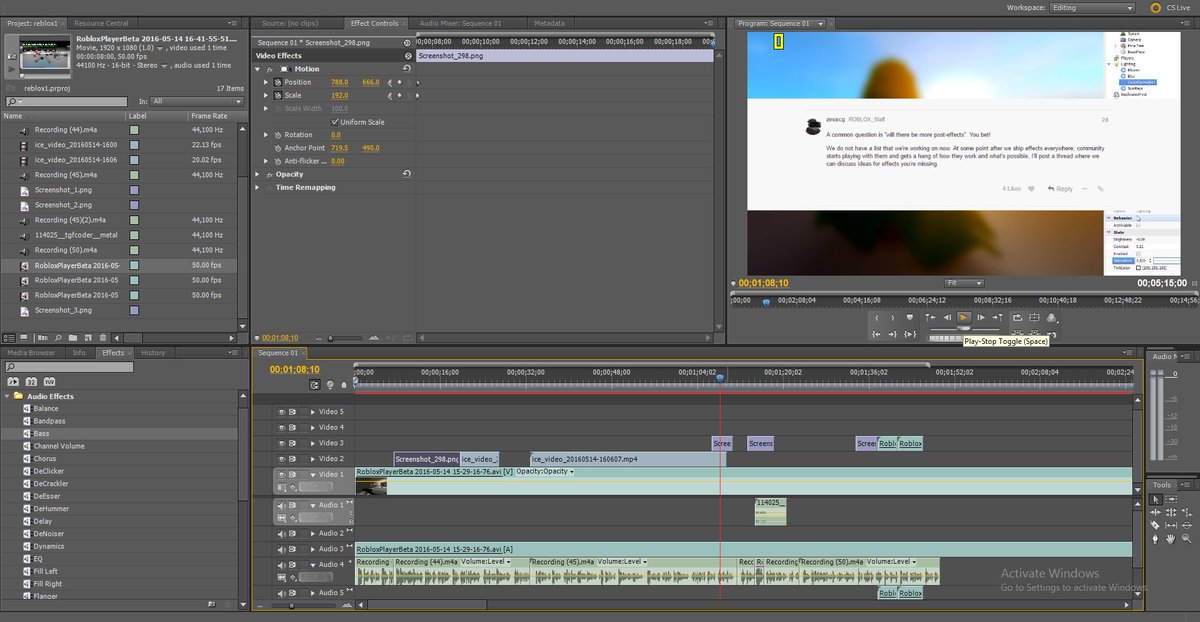The width and height of the screenshot is (1200, 622).
Task: Switch to the Resource Central tab
Action: [101, 23]
